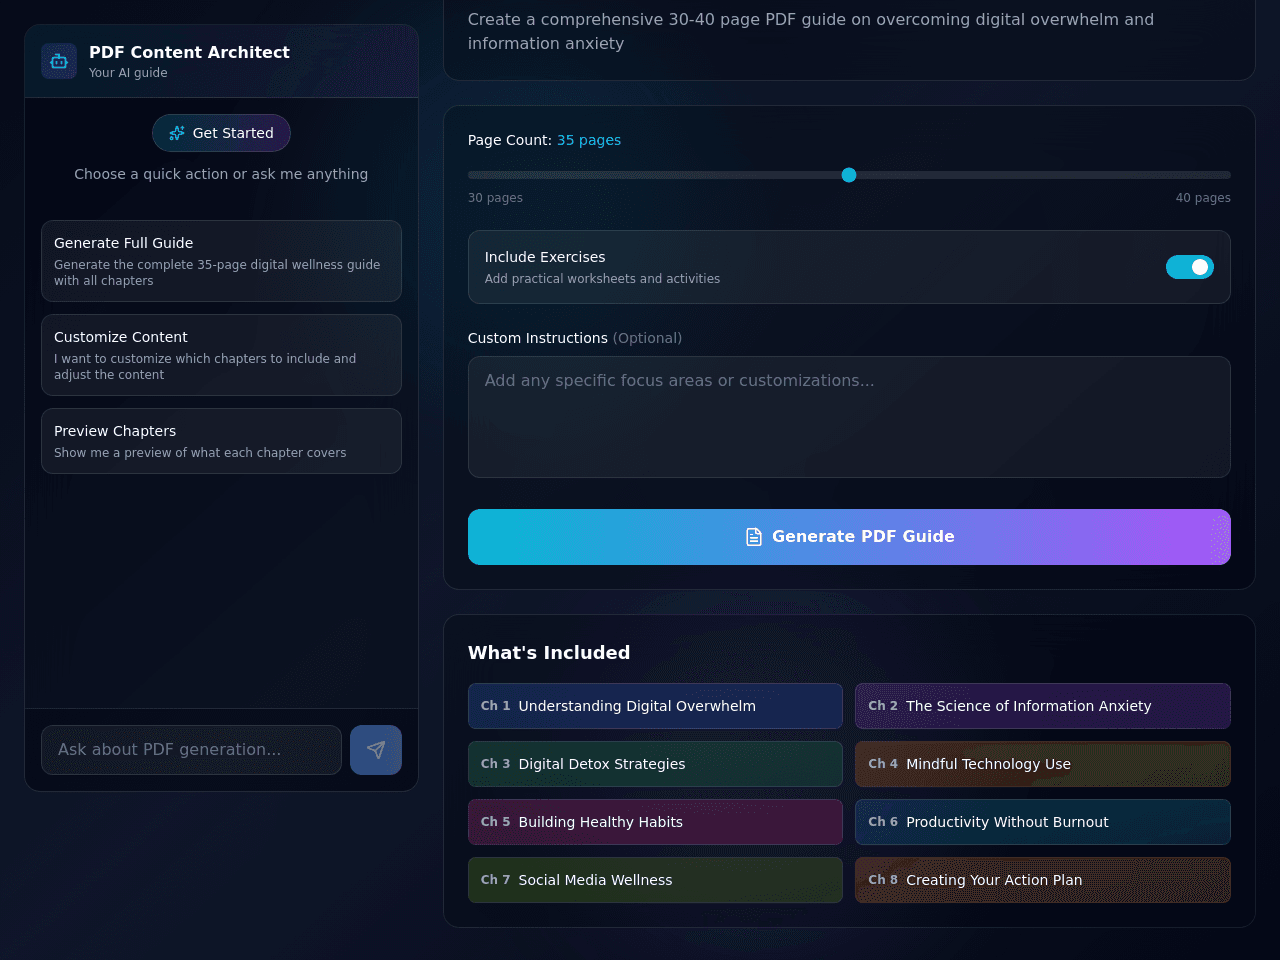Image resolution: width=1280 pixels, height=960 pixels.
Task: Click the What's Included heading
Action: coord(549,653)
